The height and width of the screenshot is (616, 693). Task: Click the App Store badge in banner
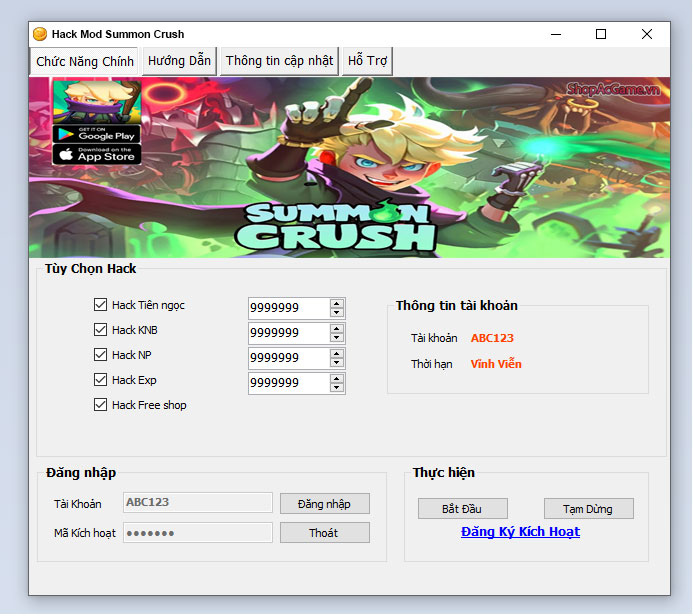[x=97, y=154]
